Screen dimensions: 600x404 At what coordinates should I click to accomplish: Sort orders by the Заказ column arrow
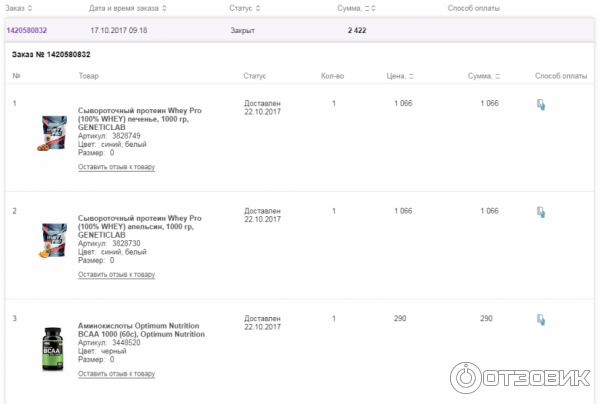click(31, 8)
